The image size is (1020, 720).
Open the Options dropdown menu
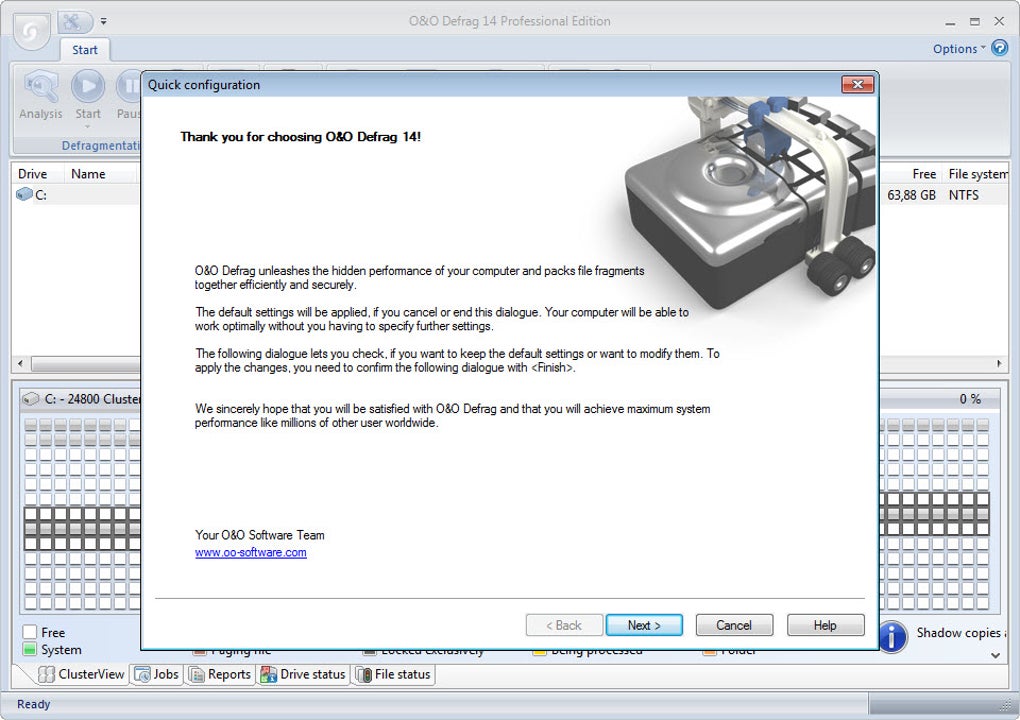pos(959,49)
